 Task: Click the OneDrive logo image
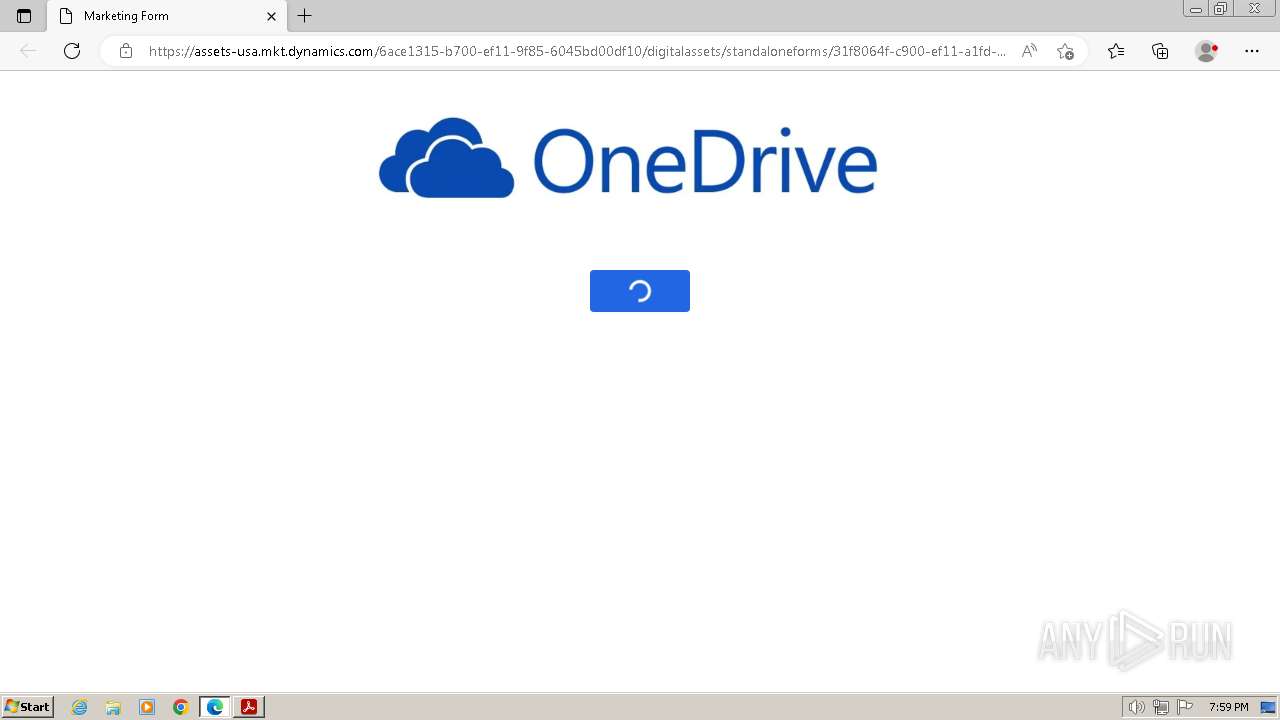click(x=628, y=158)
